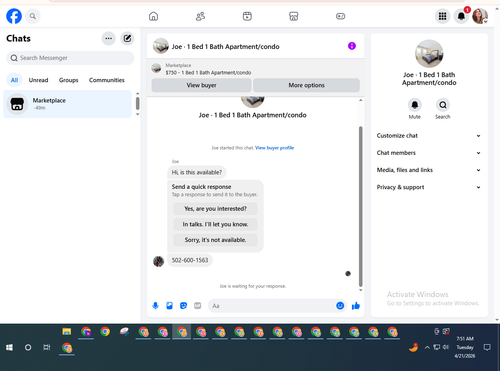
Task: Open Chats options three-dot button
Action: [x=108, y=38]
